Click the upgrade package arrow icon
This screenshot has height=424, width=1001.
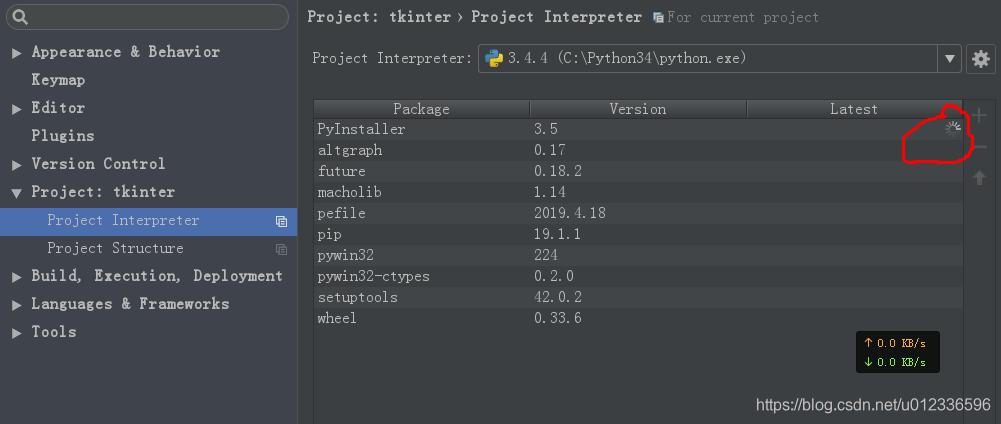[x=980, y=178]
